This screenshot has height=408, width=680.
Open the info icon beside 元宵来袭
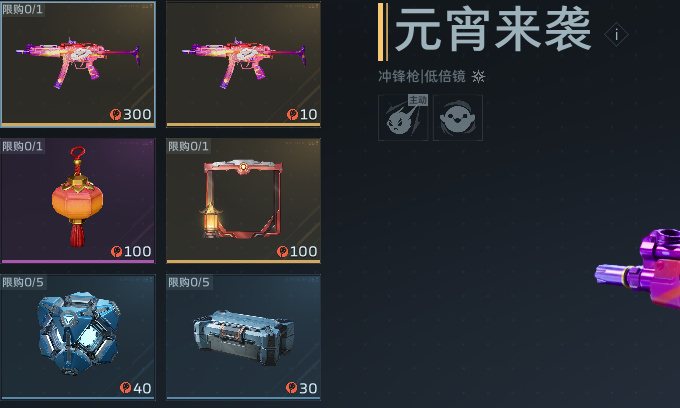click(x=616, y=34)
